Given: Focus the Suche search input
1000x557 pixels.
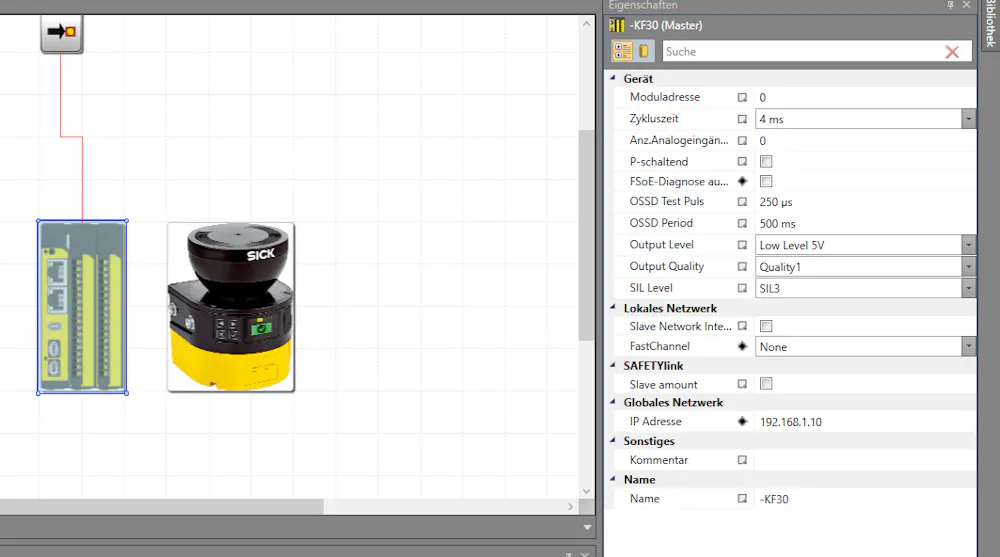Looking at the screenshot, I should click(802, 52).
